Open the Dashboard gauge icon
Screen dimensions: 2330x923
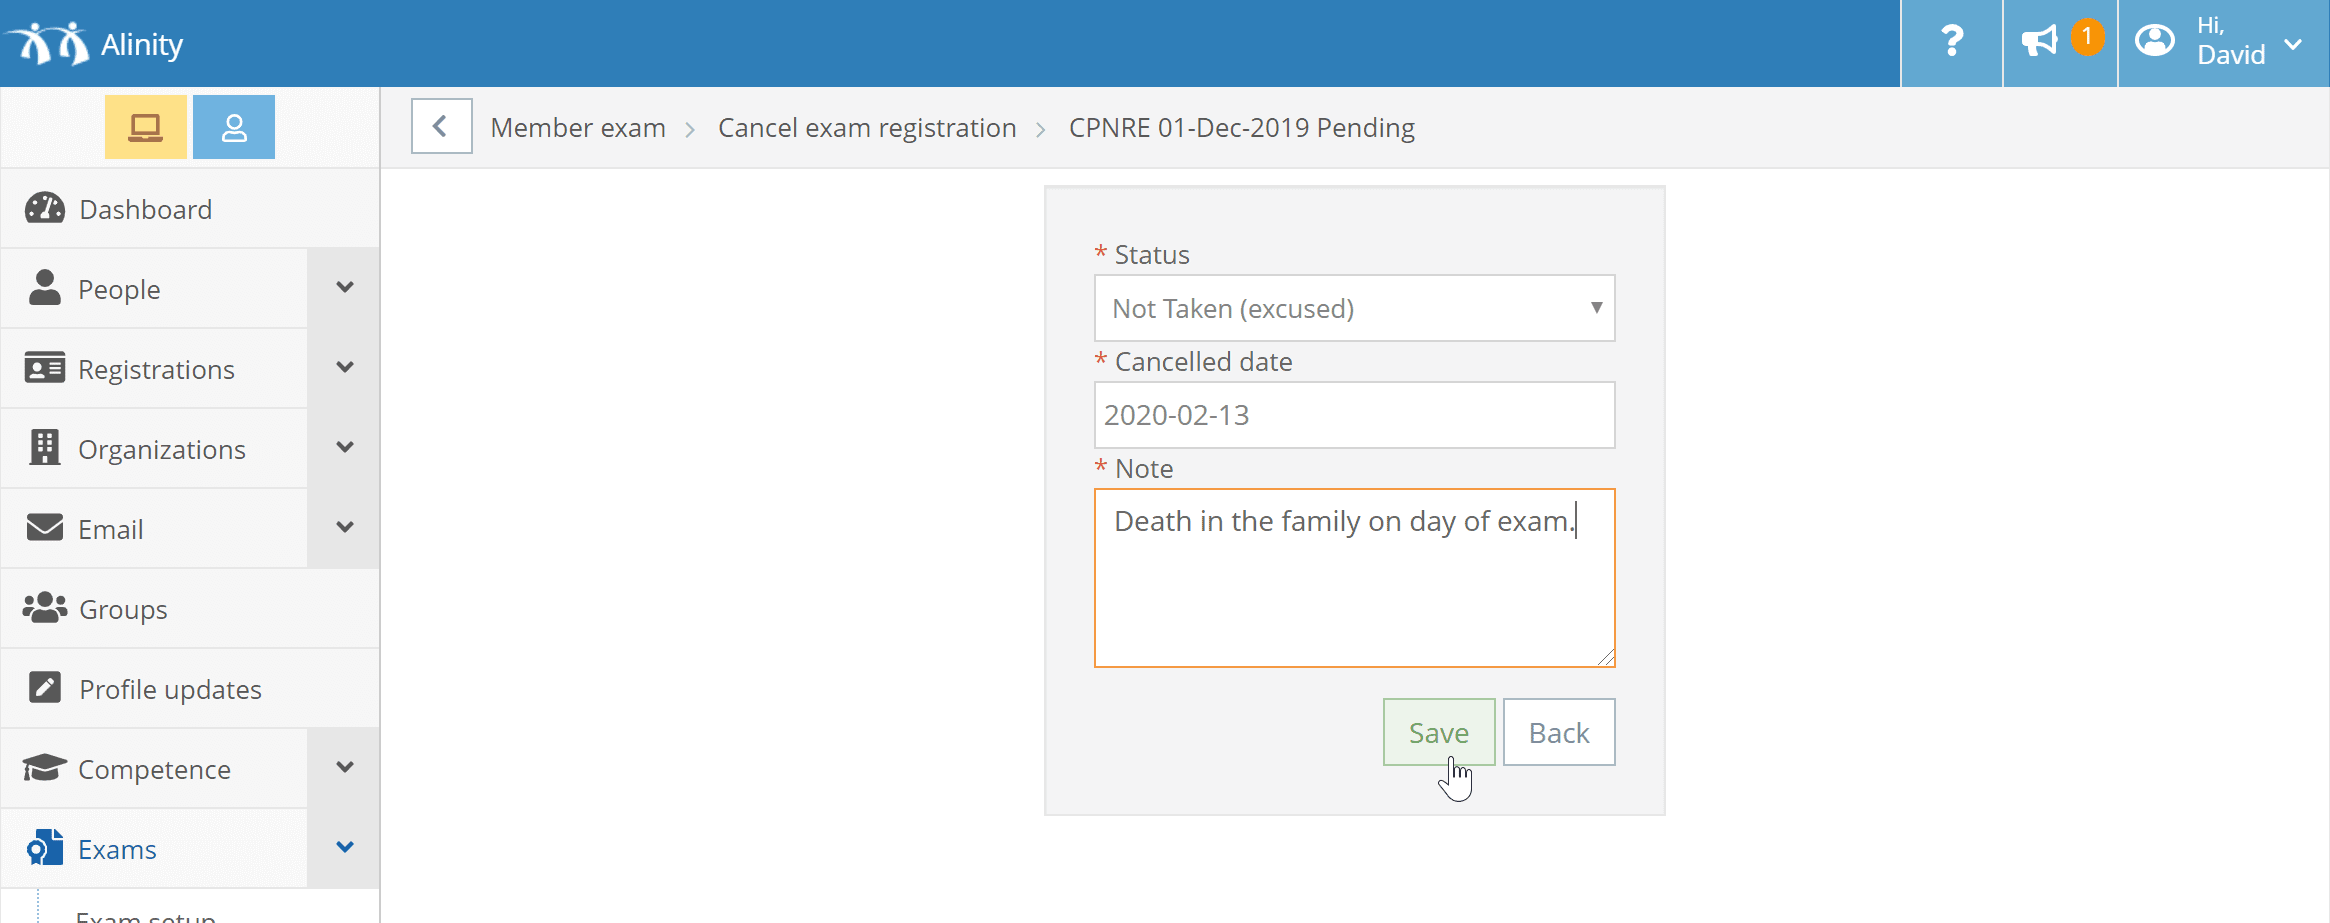tap(44, 208)
